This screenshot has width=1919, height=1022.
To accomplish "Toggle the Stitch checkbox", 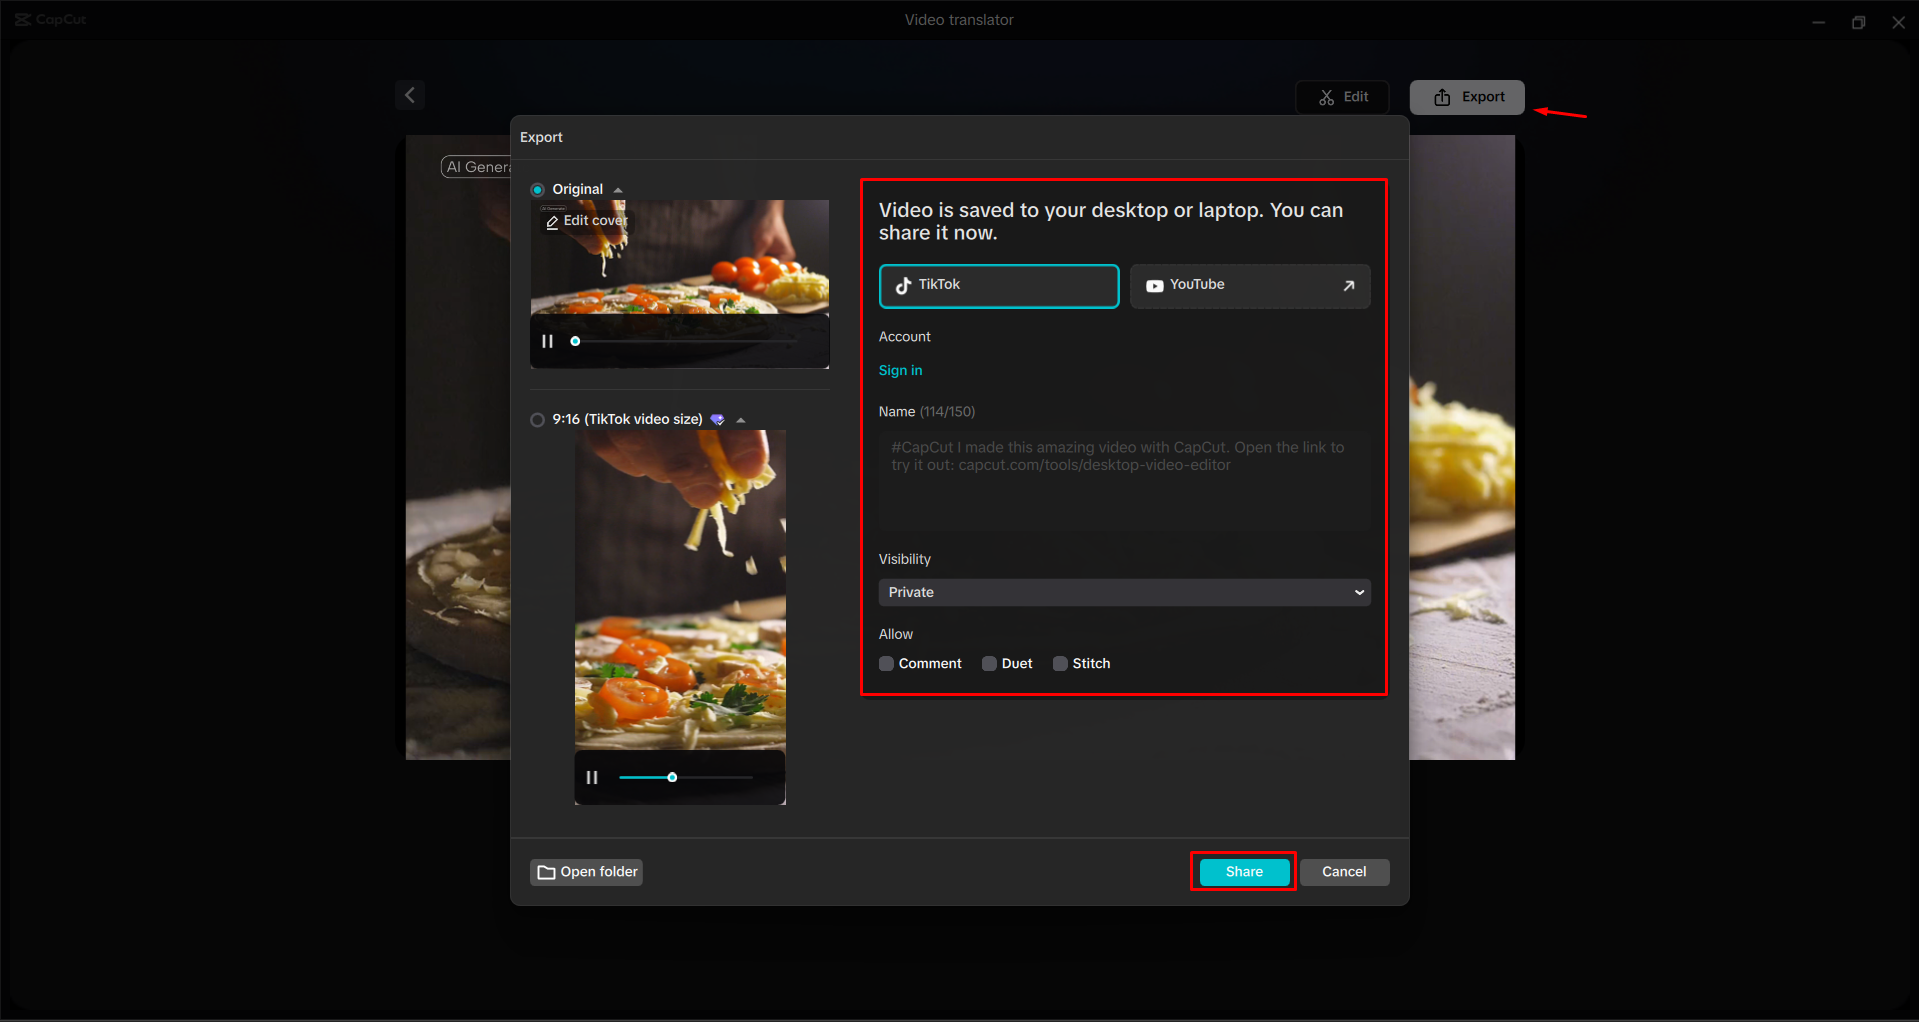I will [1060, 664].
